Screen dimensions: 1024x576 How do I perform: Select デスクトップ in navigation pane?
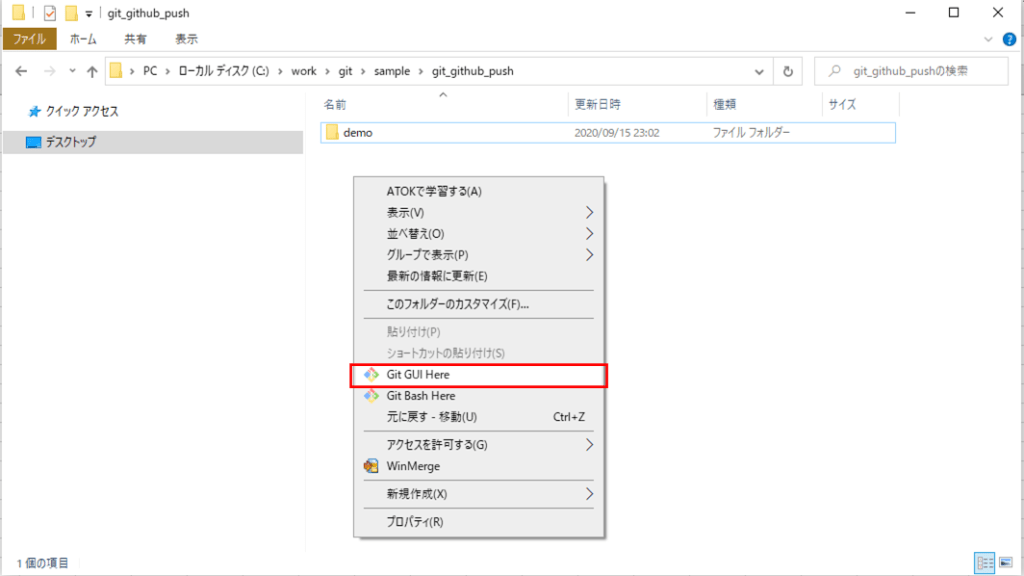pyautogui.click(x=70, y=143)
